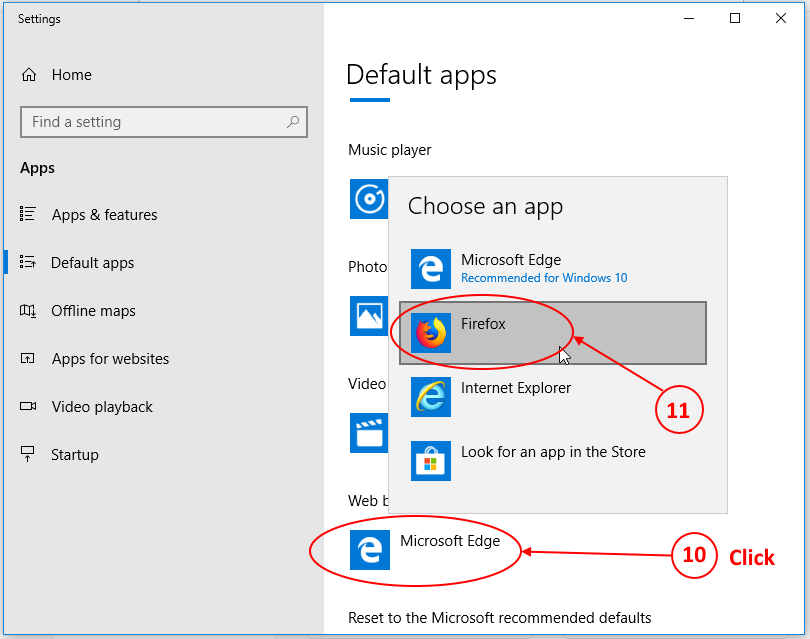Click the Default apps sidebar icon
810x639 pixels.
(x=27, y=262)
